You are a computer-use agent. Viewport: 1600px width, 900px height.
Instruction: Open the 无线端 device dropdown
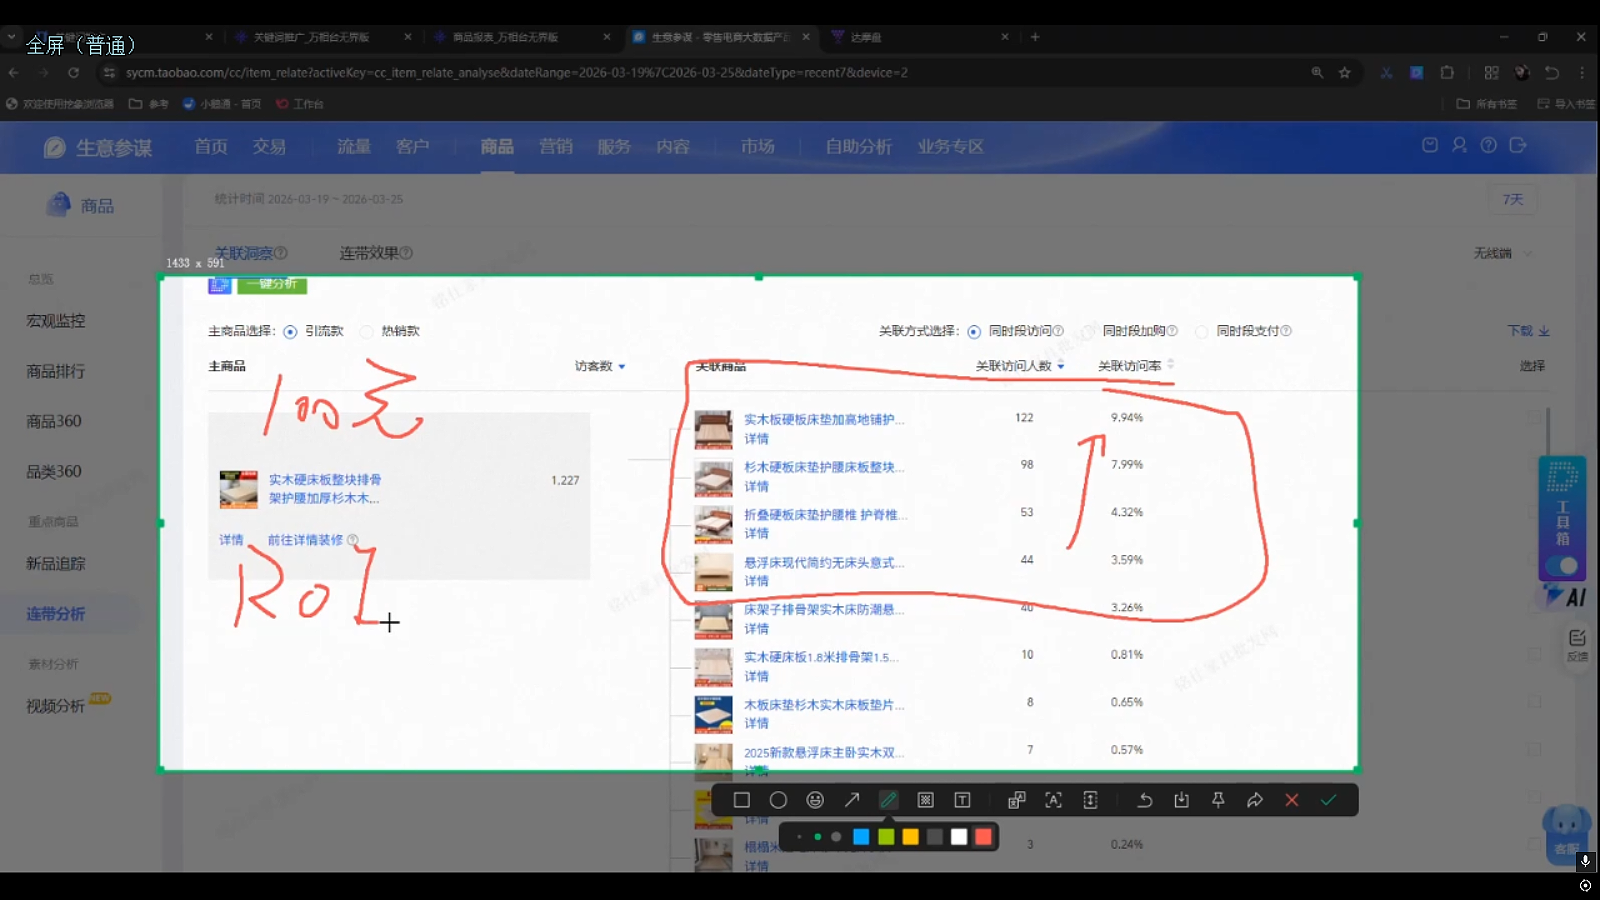pos(1501,254)
